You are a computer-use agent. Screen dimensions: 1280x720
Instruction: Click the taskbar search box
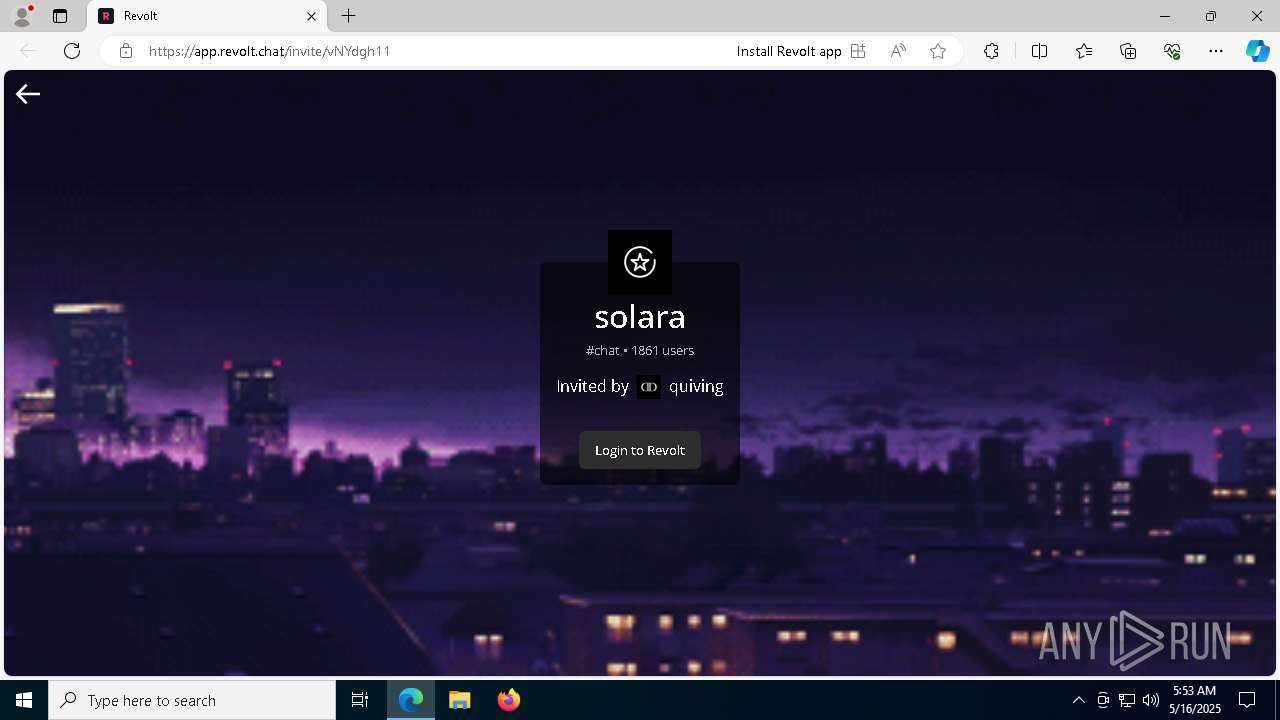pos(192,700)
